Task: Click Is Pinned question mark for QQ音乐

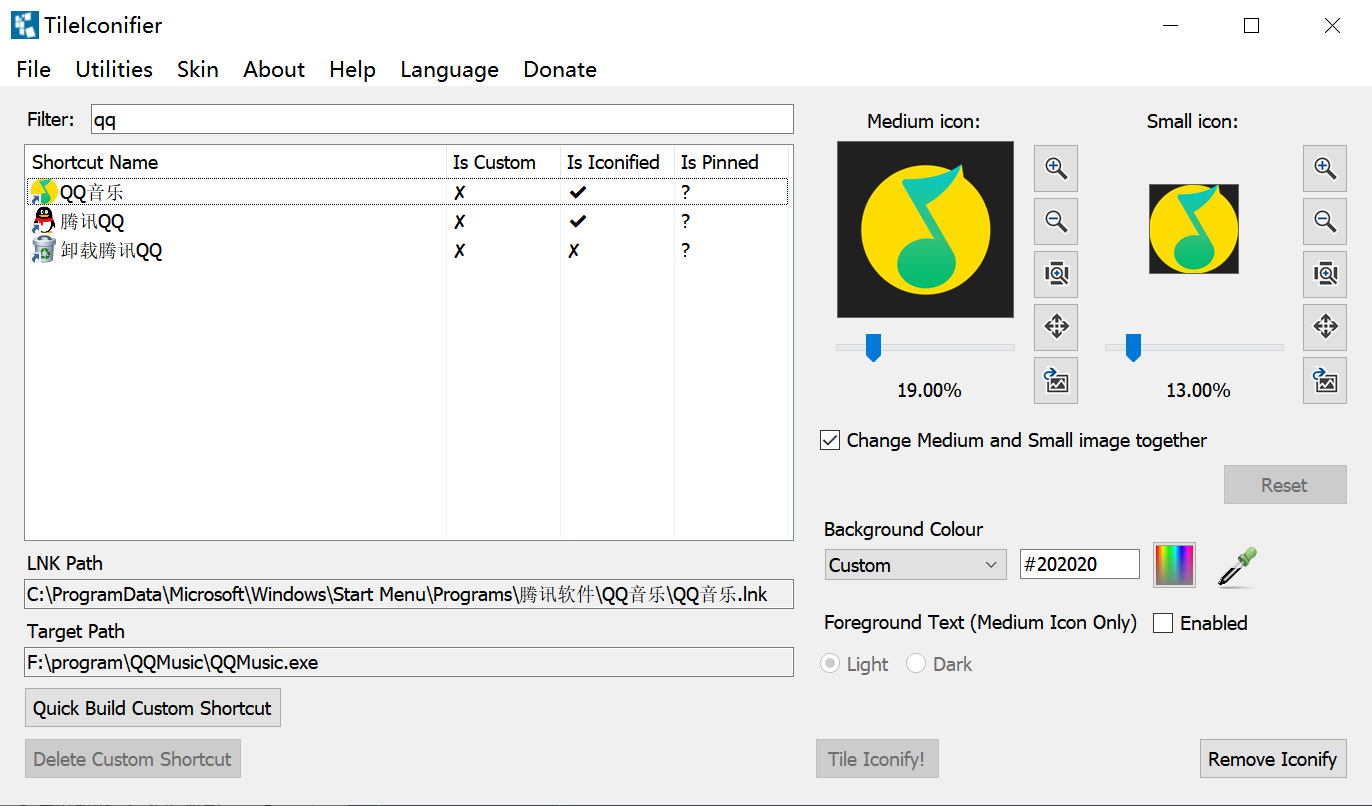Action: (x=686, y=192)
